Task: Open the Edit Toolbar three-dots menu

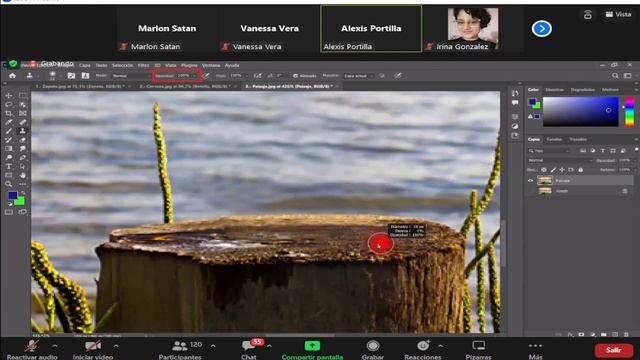Action: 22,184
